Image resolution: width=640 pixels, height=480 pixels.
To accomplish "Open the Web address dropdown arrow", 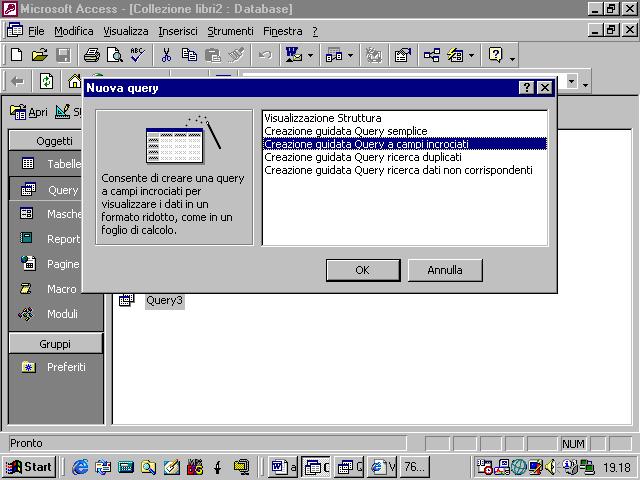I will [x=571, y=81].
